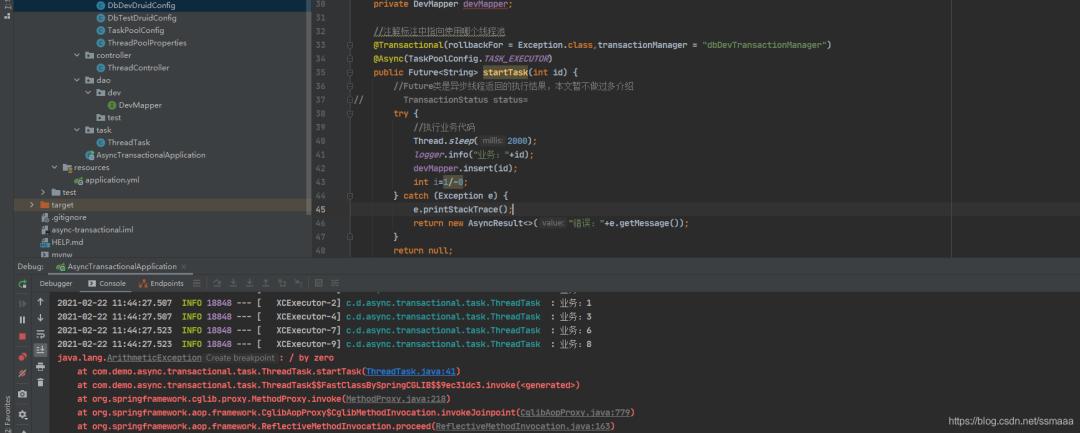Viewport: 1080px width, 433px height.
Task: Toggle scroll to end of console
Action: (x=41, y=349)
